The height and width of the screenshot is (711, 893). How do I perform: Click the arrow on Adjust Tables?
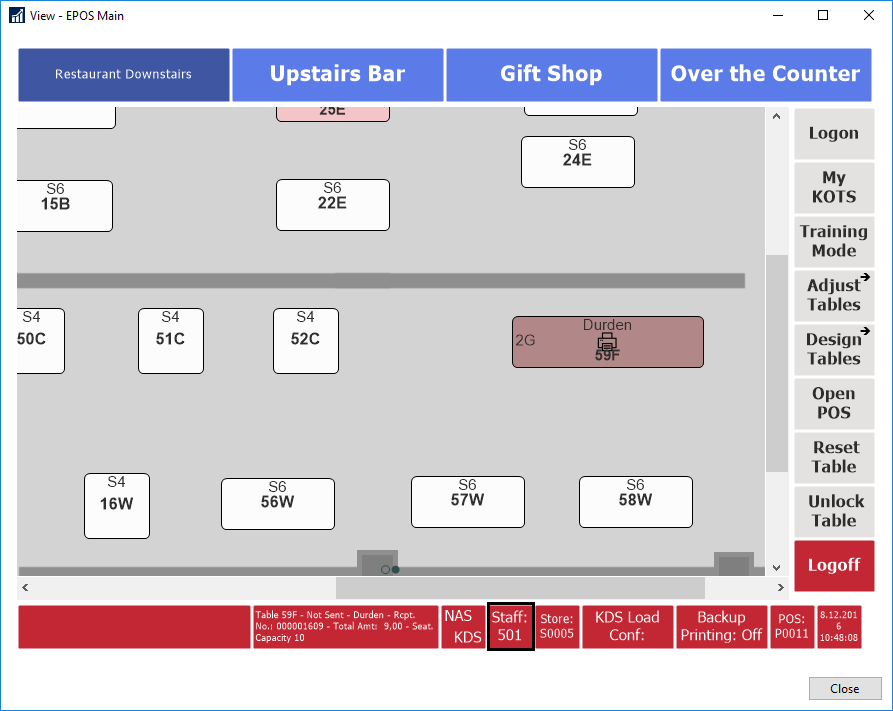point(865,277)
